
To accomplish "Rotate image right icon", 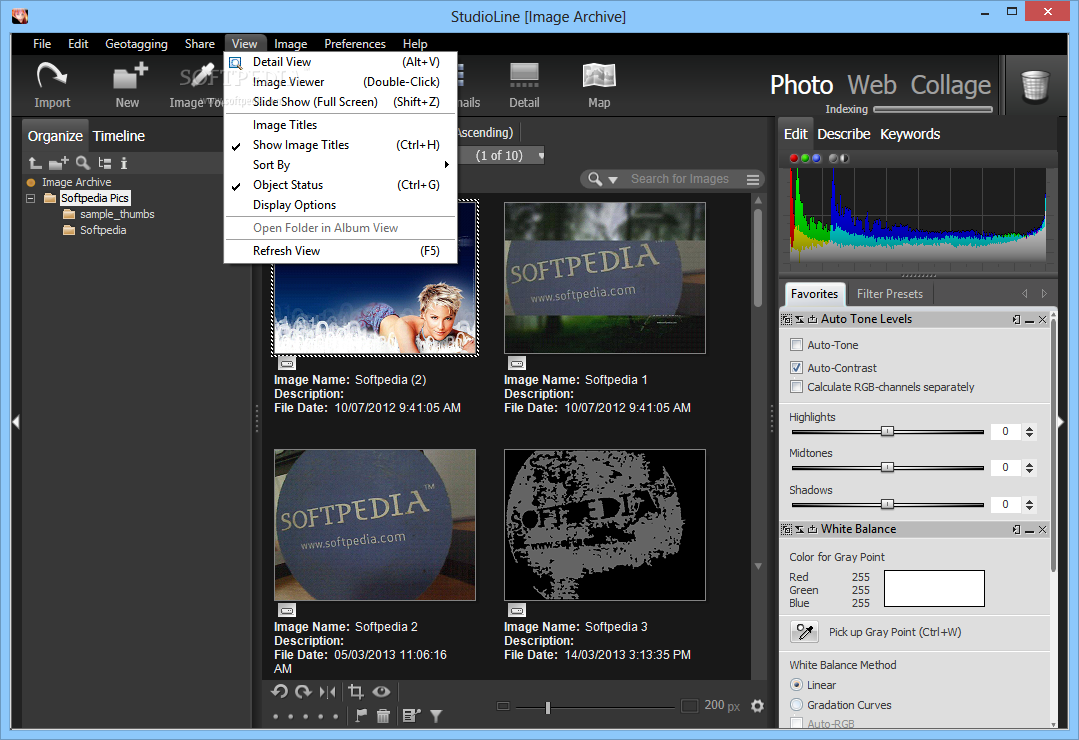I will pyautogui.click(x=303, y=692).
